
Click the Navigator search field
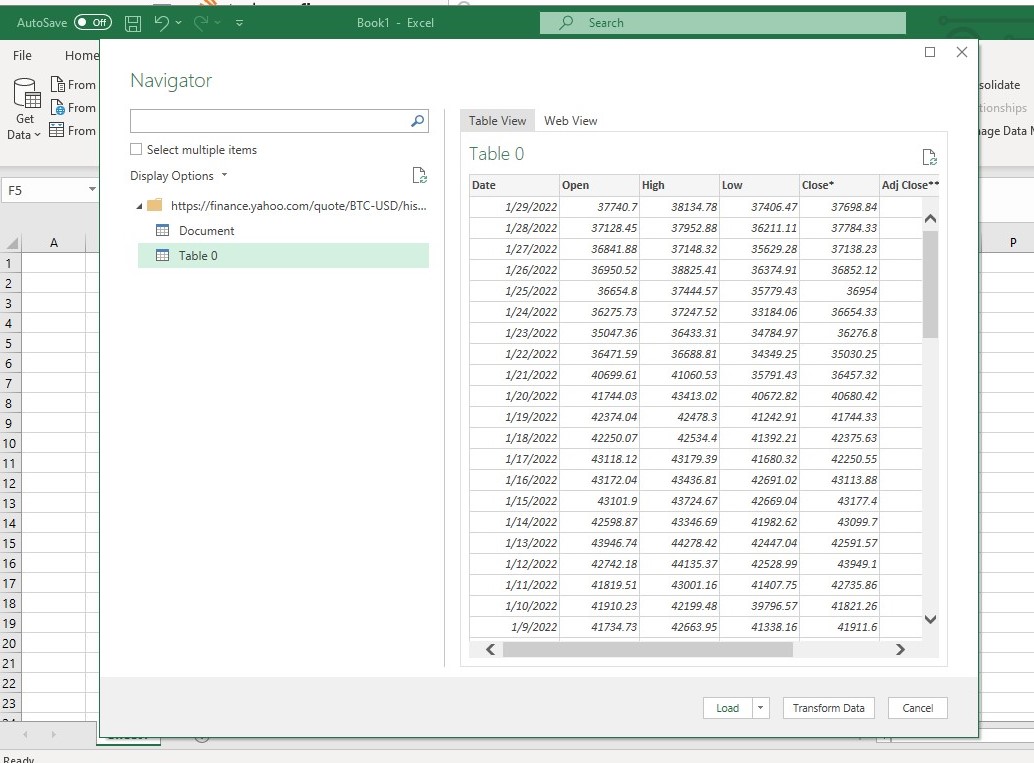[x=279, y=121]
